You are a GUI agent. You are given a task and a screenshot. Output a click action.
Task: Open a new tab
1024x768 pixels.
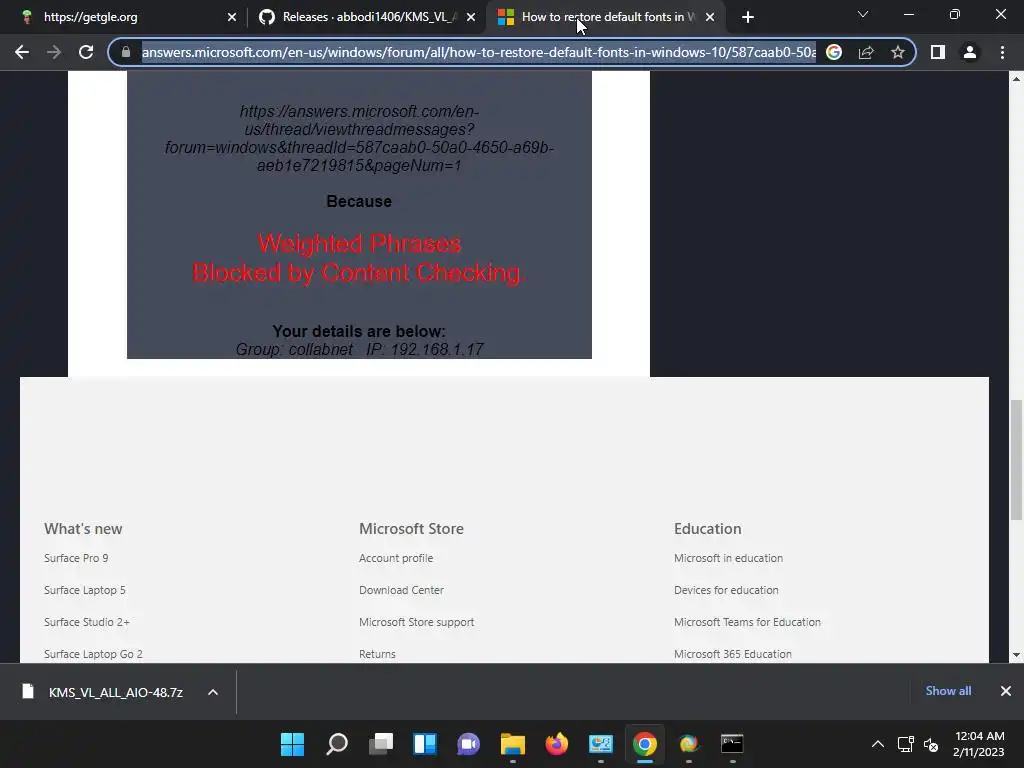748,17
